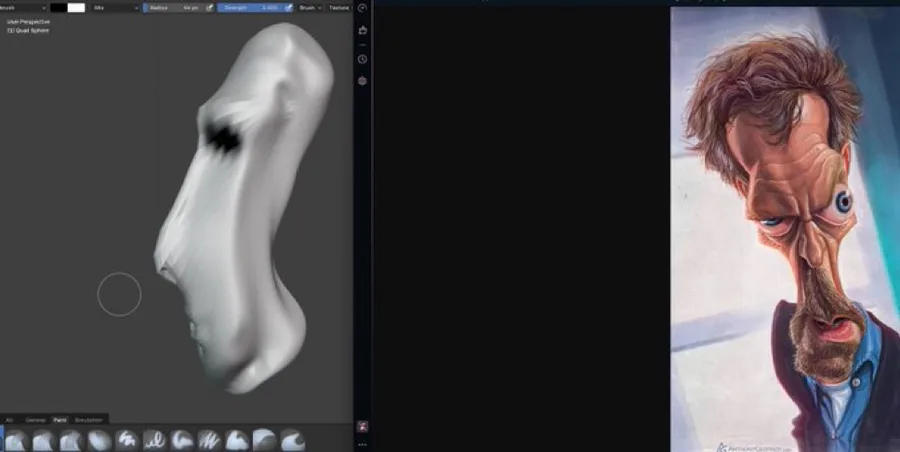Click the clock icon in the side strip
The image size is (900, 452).
[x=362, y=59]
